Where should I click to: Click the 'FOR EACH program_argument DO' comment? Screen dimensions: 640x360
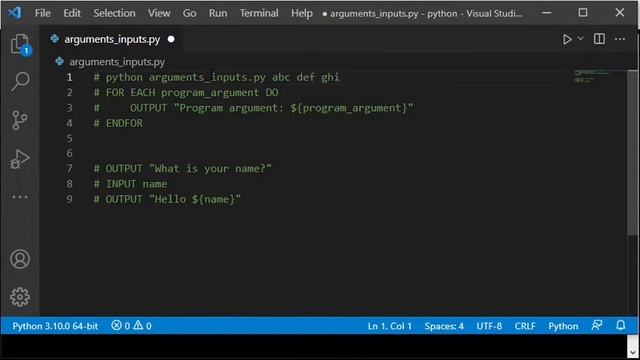pos(186,93)
